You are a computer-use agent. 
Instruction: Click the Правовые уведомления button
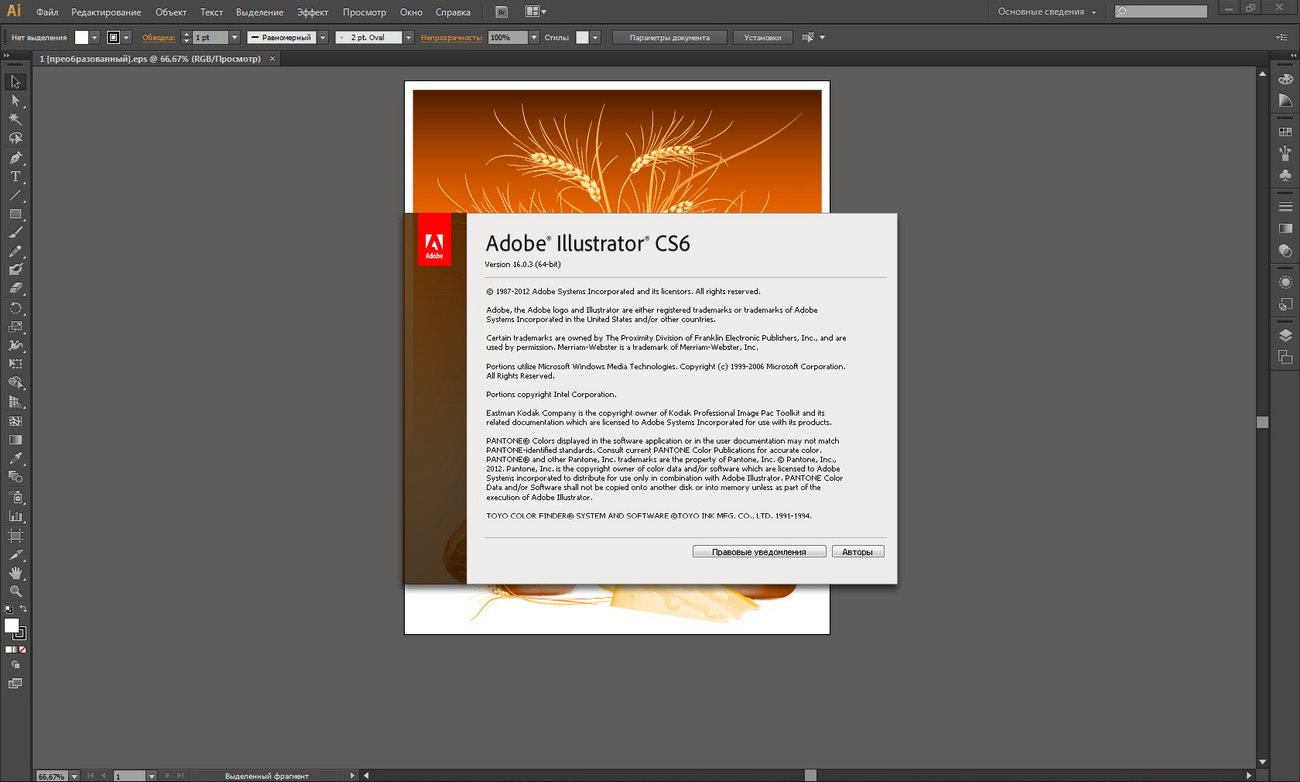click(x=759, y=552)
